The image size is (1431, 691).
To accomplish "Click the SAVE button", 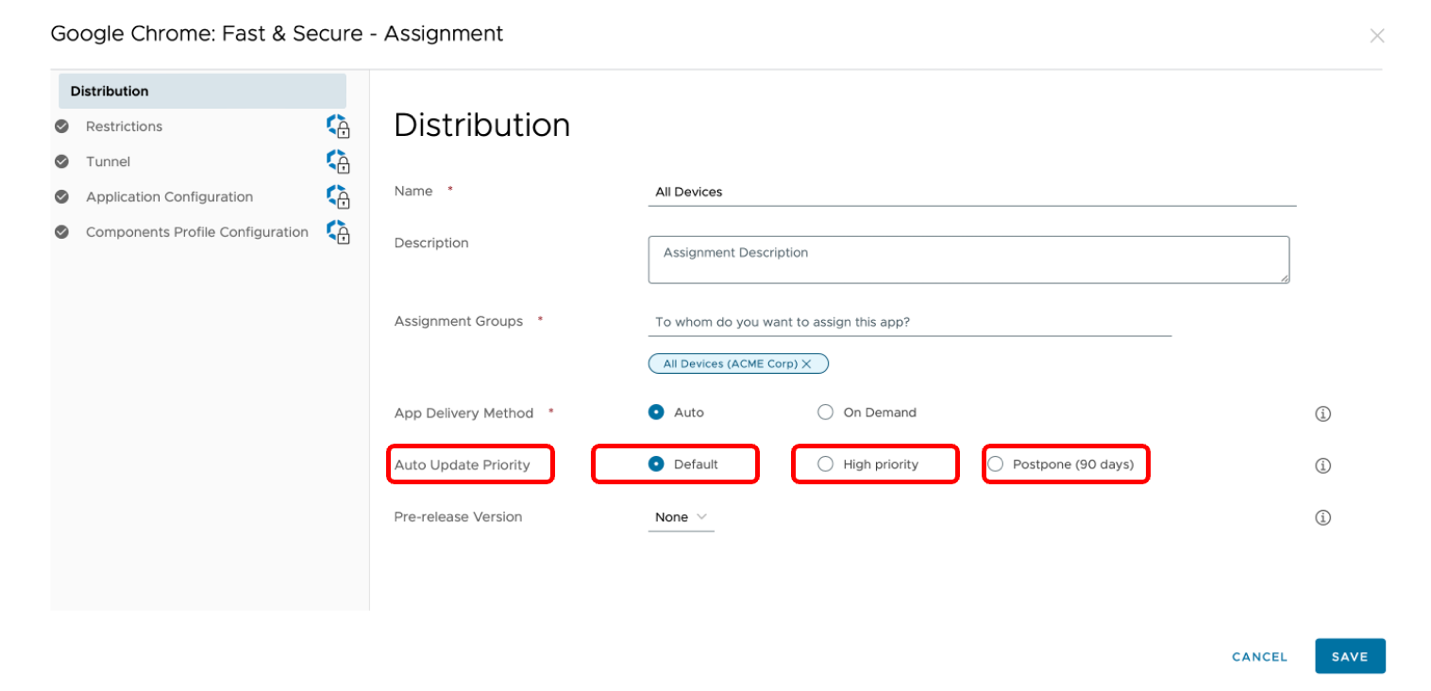I will (1349, 656).
